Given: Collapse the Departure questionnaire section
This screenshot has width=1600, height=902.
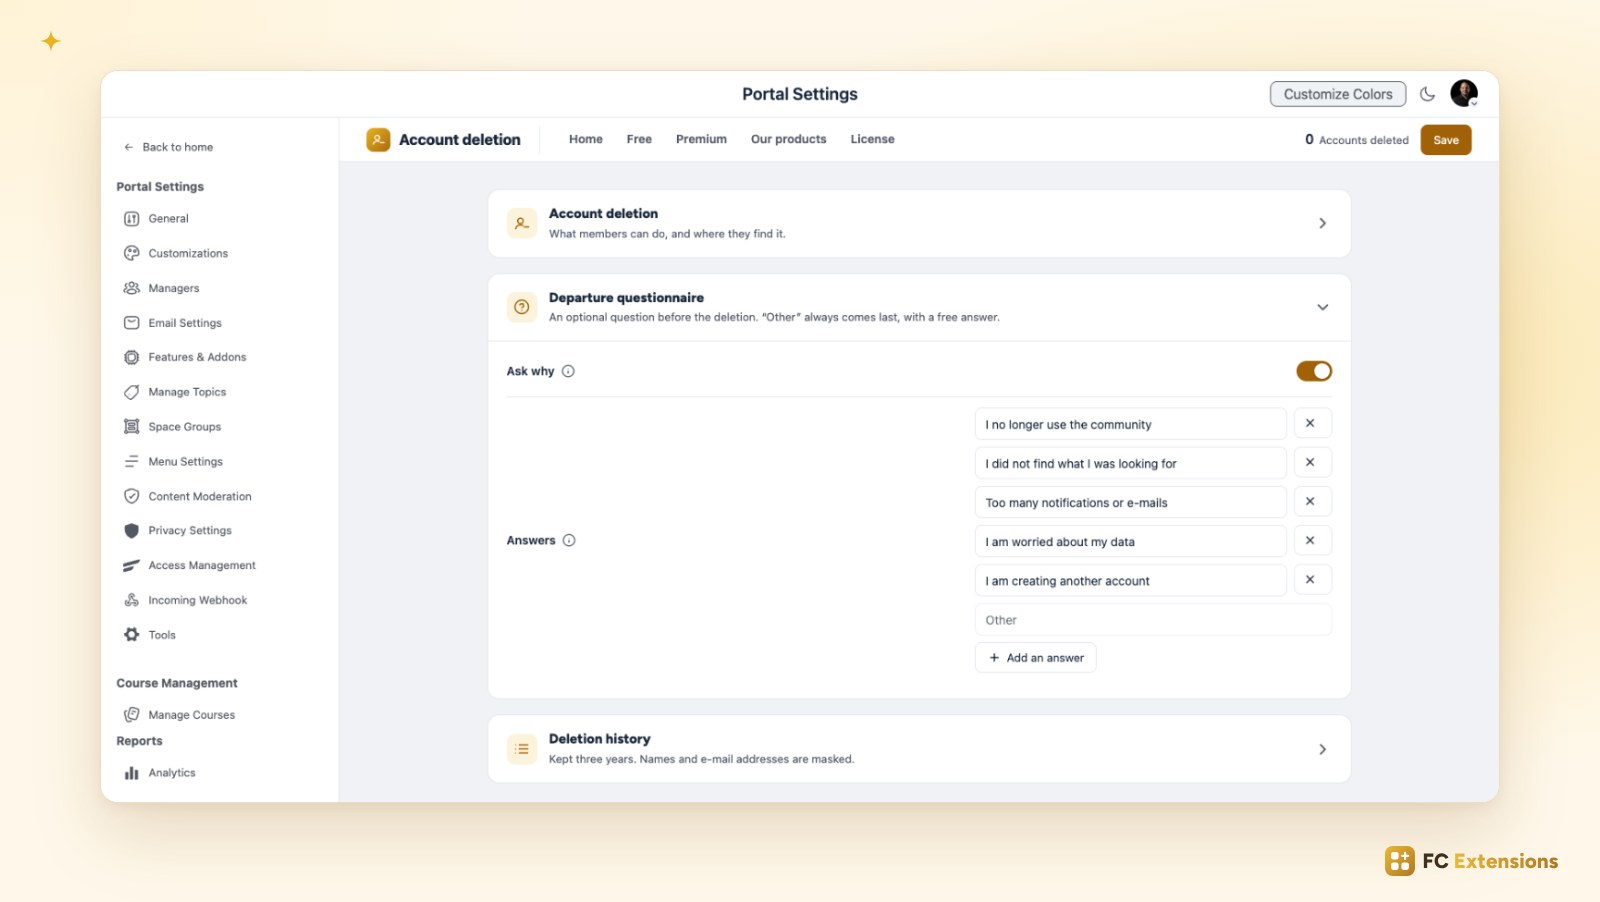Looking at the screenshot, I should (x=1322, y=307).
